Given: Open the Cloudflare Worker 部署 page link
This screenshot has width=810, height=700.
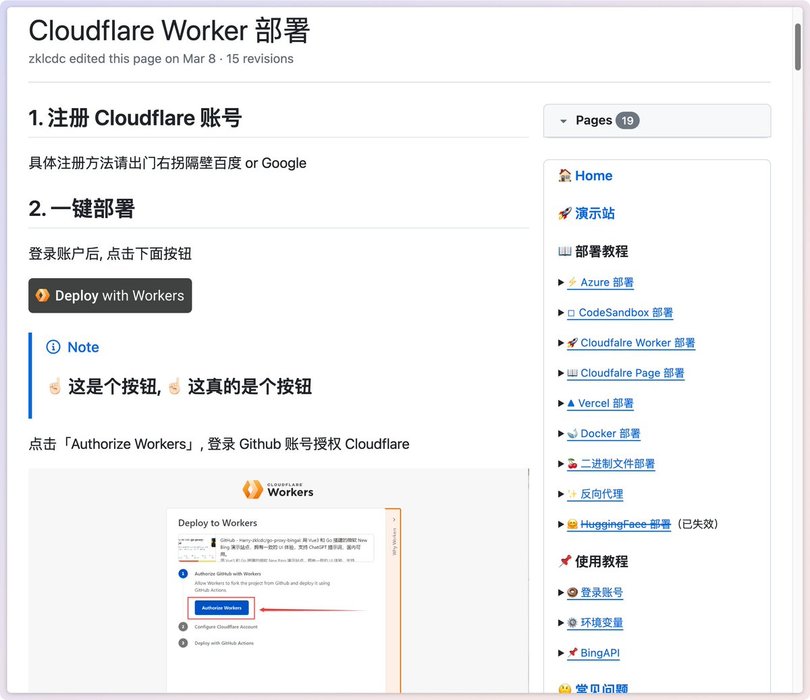Looking at the screenshot, I should (637, 343).
